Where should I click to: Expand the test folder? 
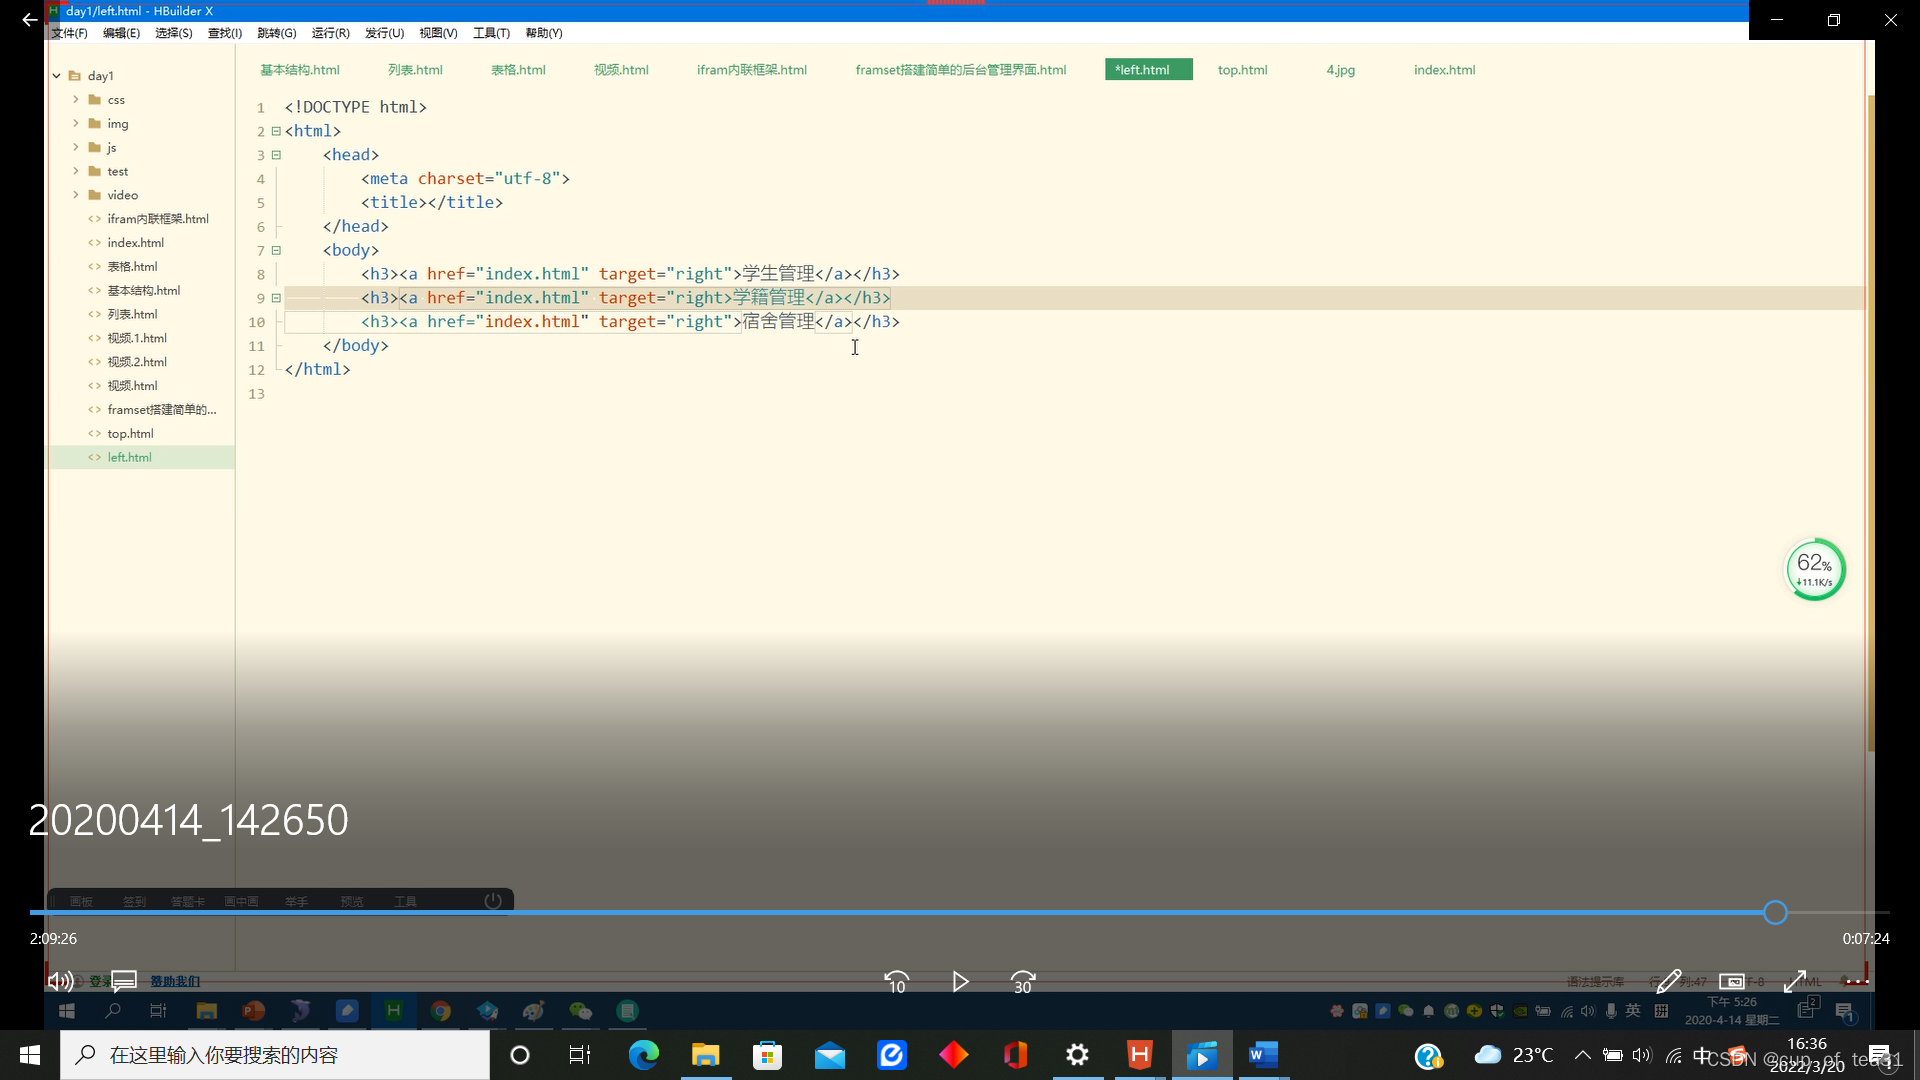(76, 171)
